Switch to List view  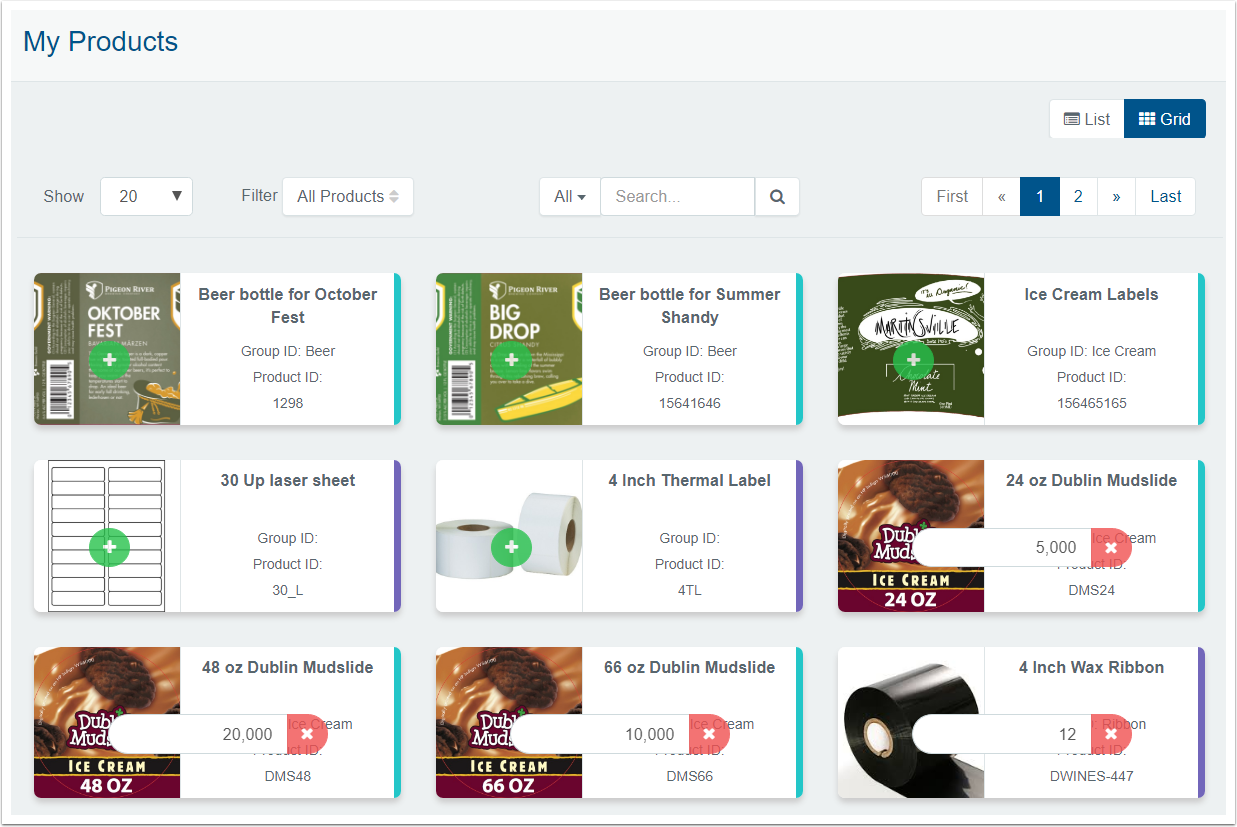[x=1086, y=119]
